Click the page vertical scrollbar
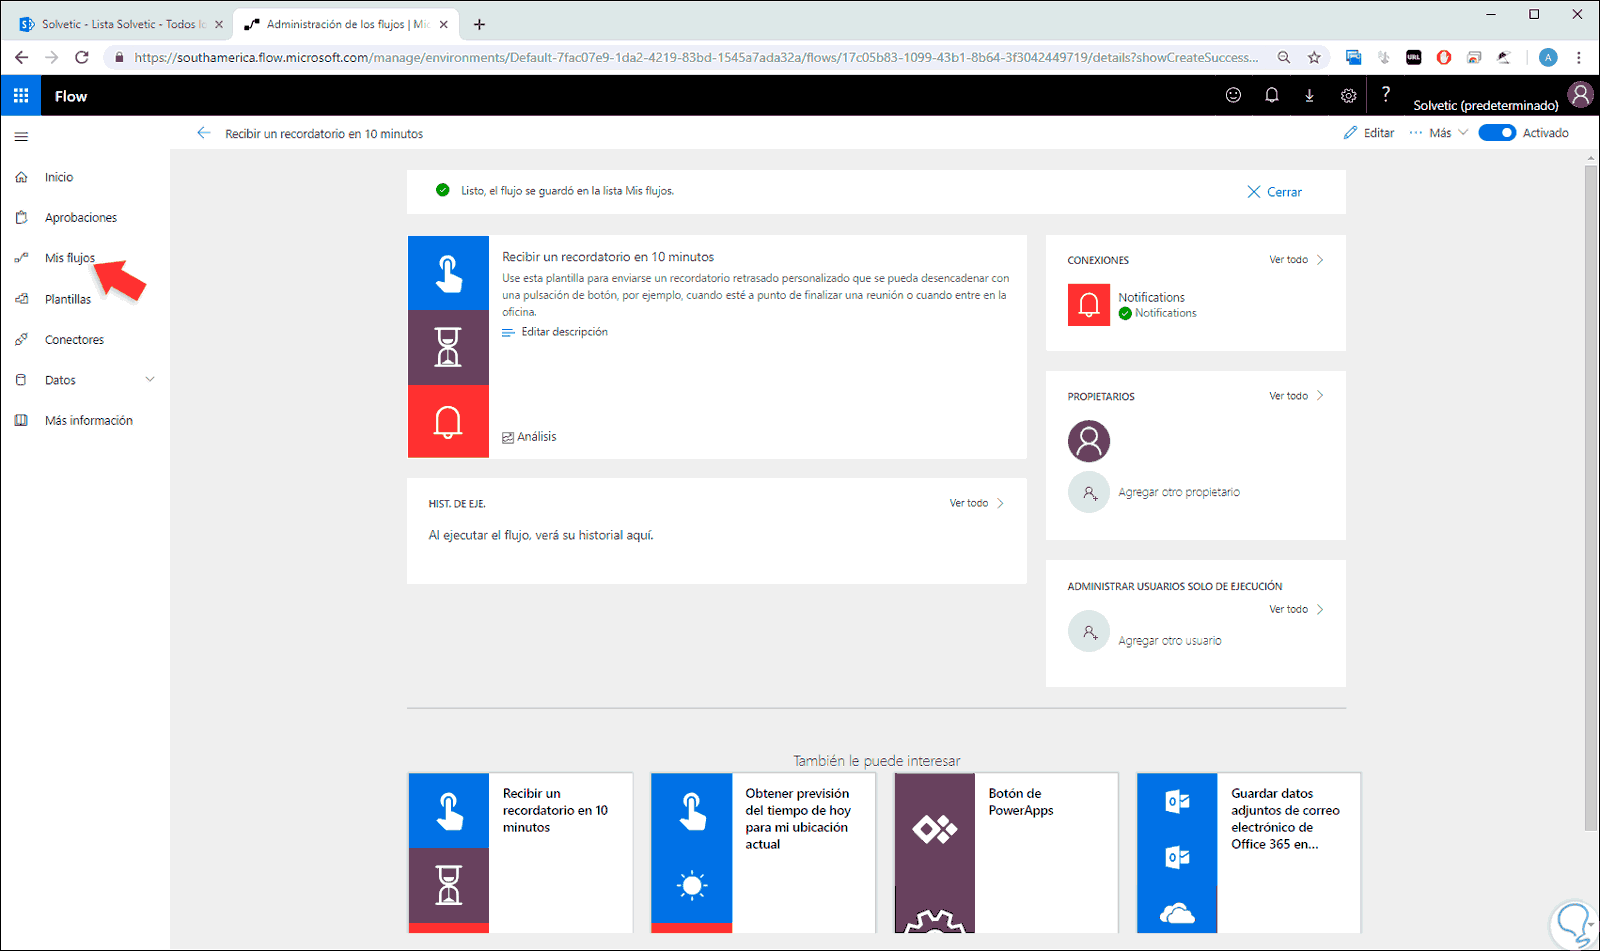1600x951 pixels. click(x=1591, y=497)
